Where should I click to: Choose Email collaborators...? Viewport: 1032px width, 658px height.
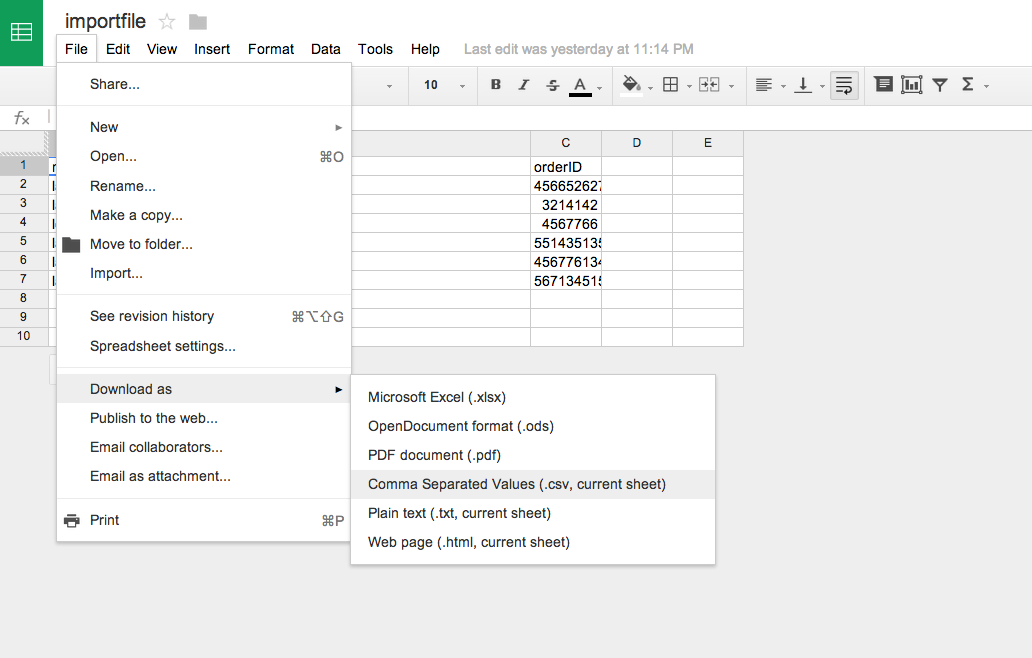(204, 447)
